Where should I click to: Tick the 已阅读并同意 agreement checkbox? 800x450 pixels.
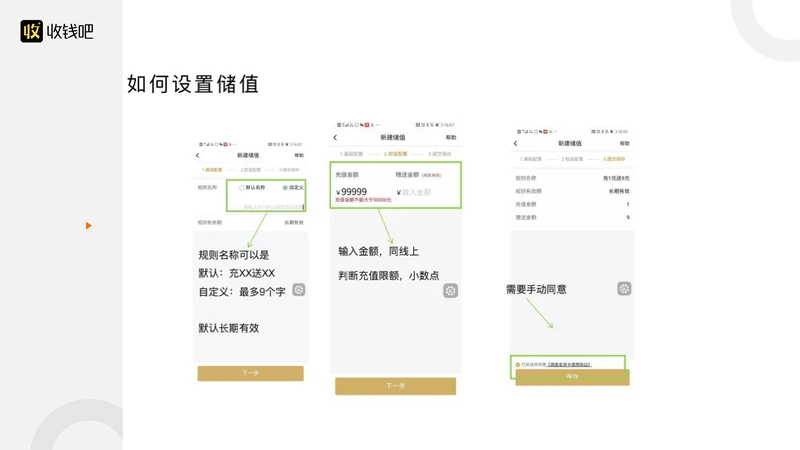[518, 365]
